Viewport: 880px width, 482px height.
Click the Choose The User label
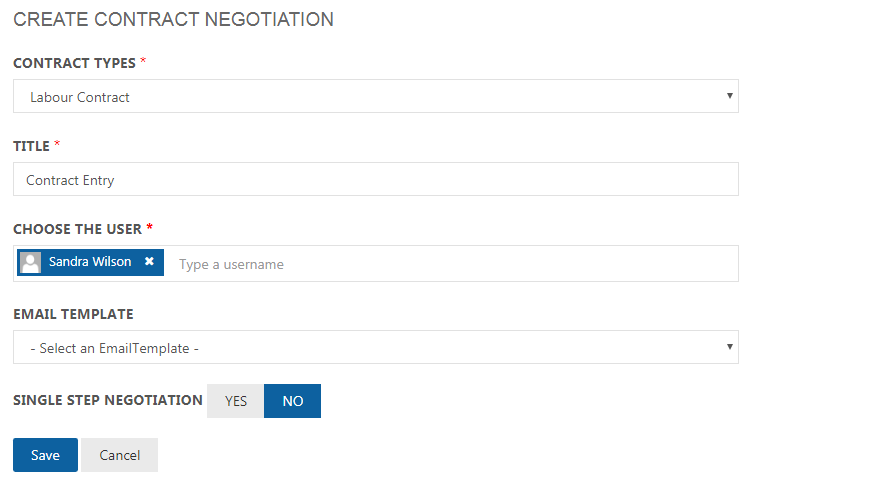coord(77,229)
